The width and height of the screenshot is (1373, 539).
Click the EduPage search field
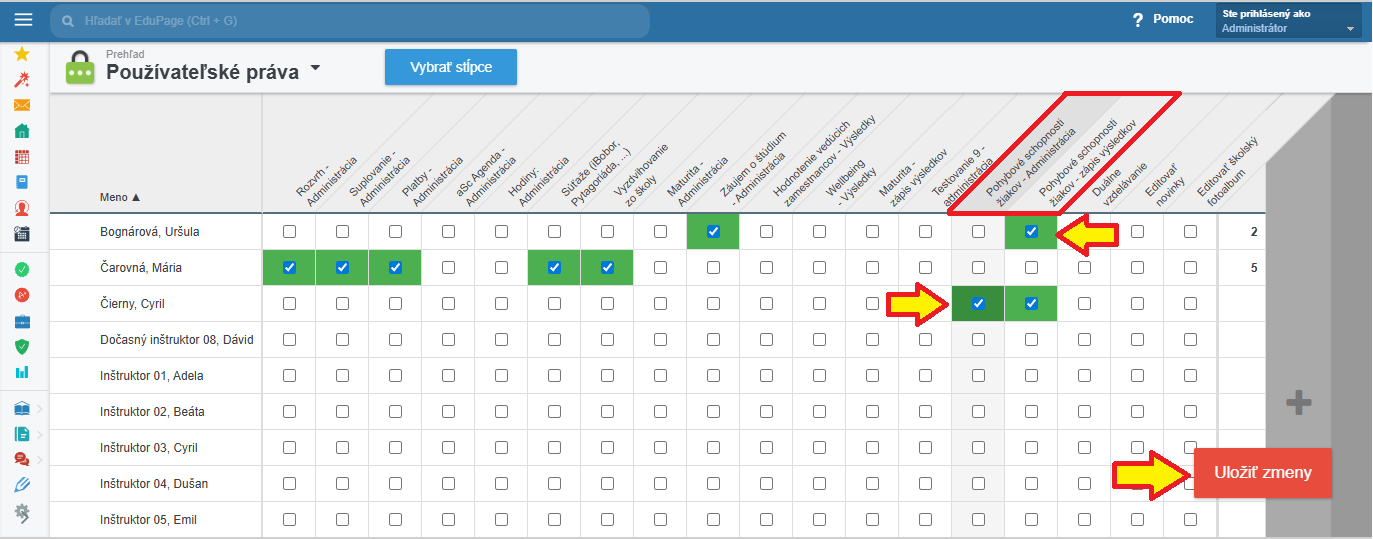tap(350, 20)
